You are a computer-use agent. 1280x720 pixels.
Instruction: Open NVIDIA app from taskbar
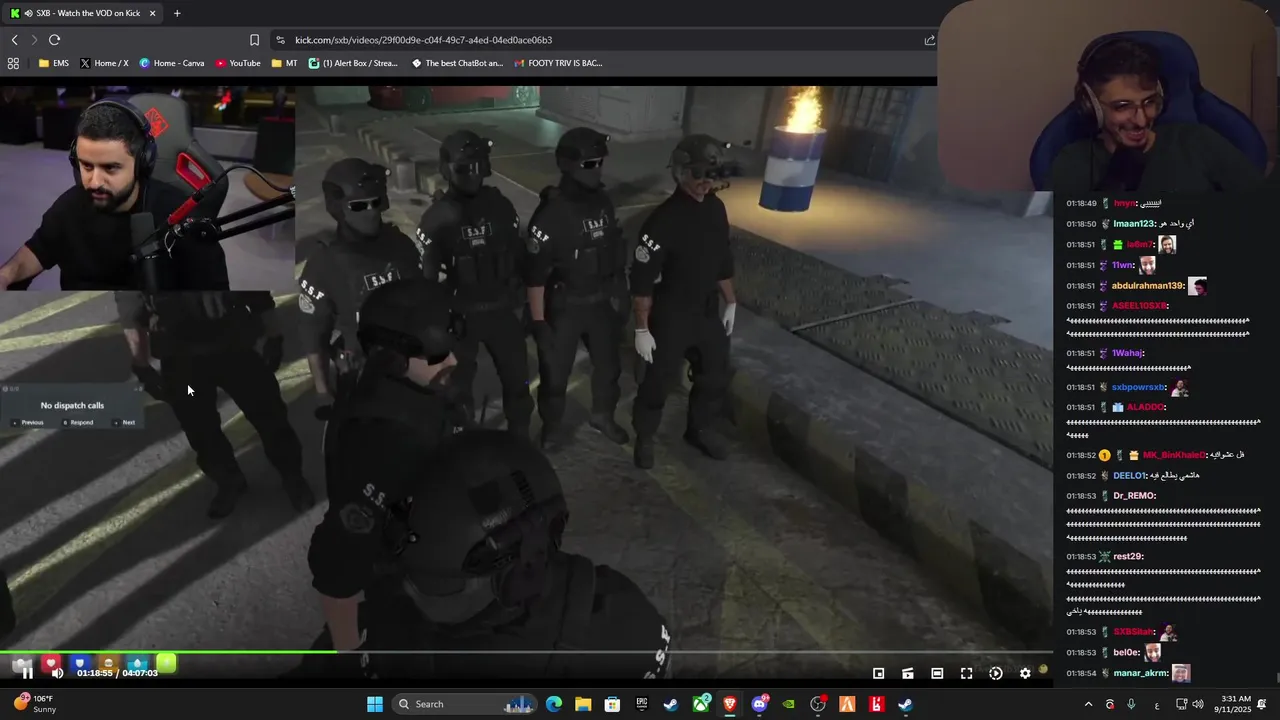point(789,704)
